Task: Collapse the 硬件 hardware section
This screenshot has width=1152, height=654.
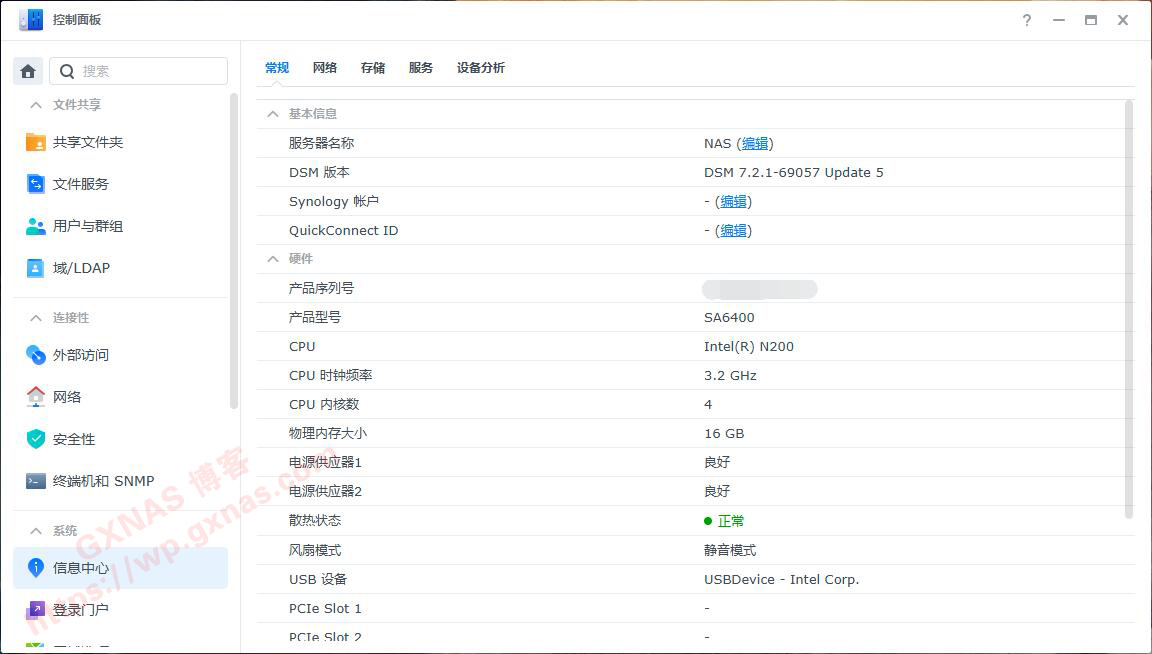Action: (x=272, y=259)
